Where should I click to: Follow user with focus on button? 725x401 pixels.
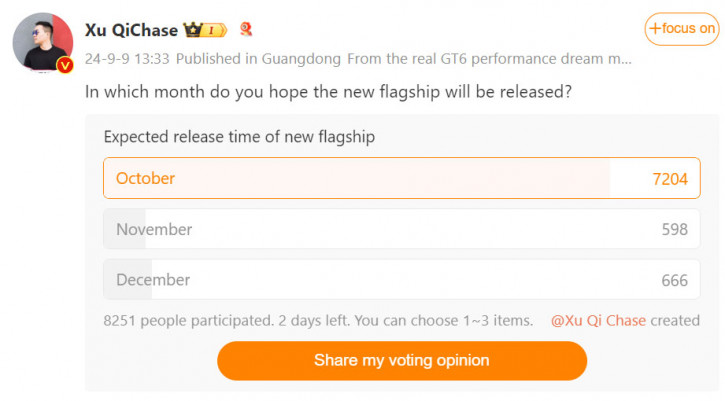[x=682, y=29]
